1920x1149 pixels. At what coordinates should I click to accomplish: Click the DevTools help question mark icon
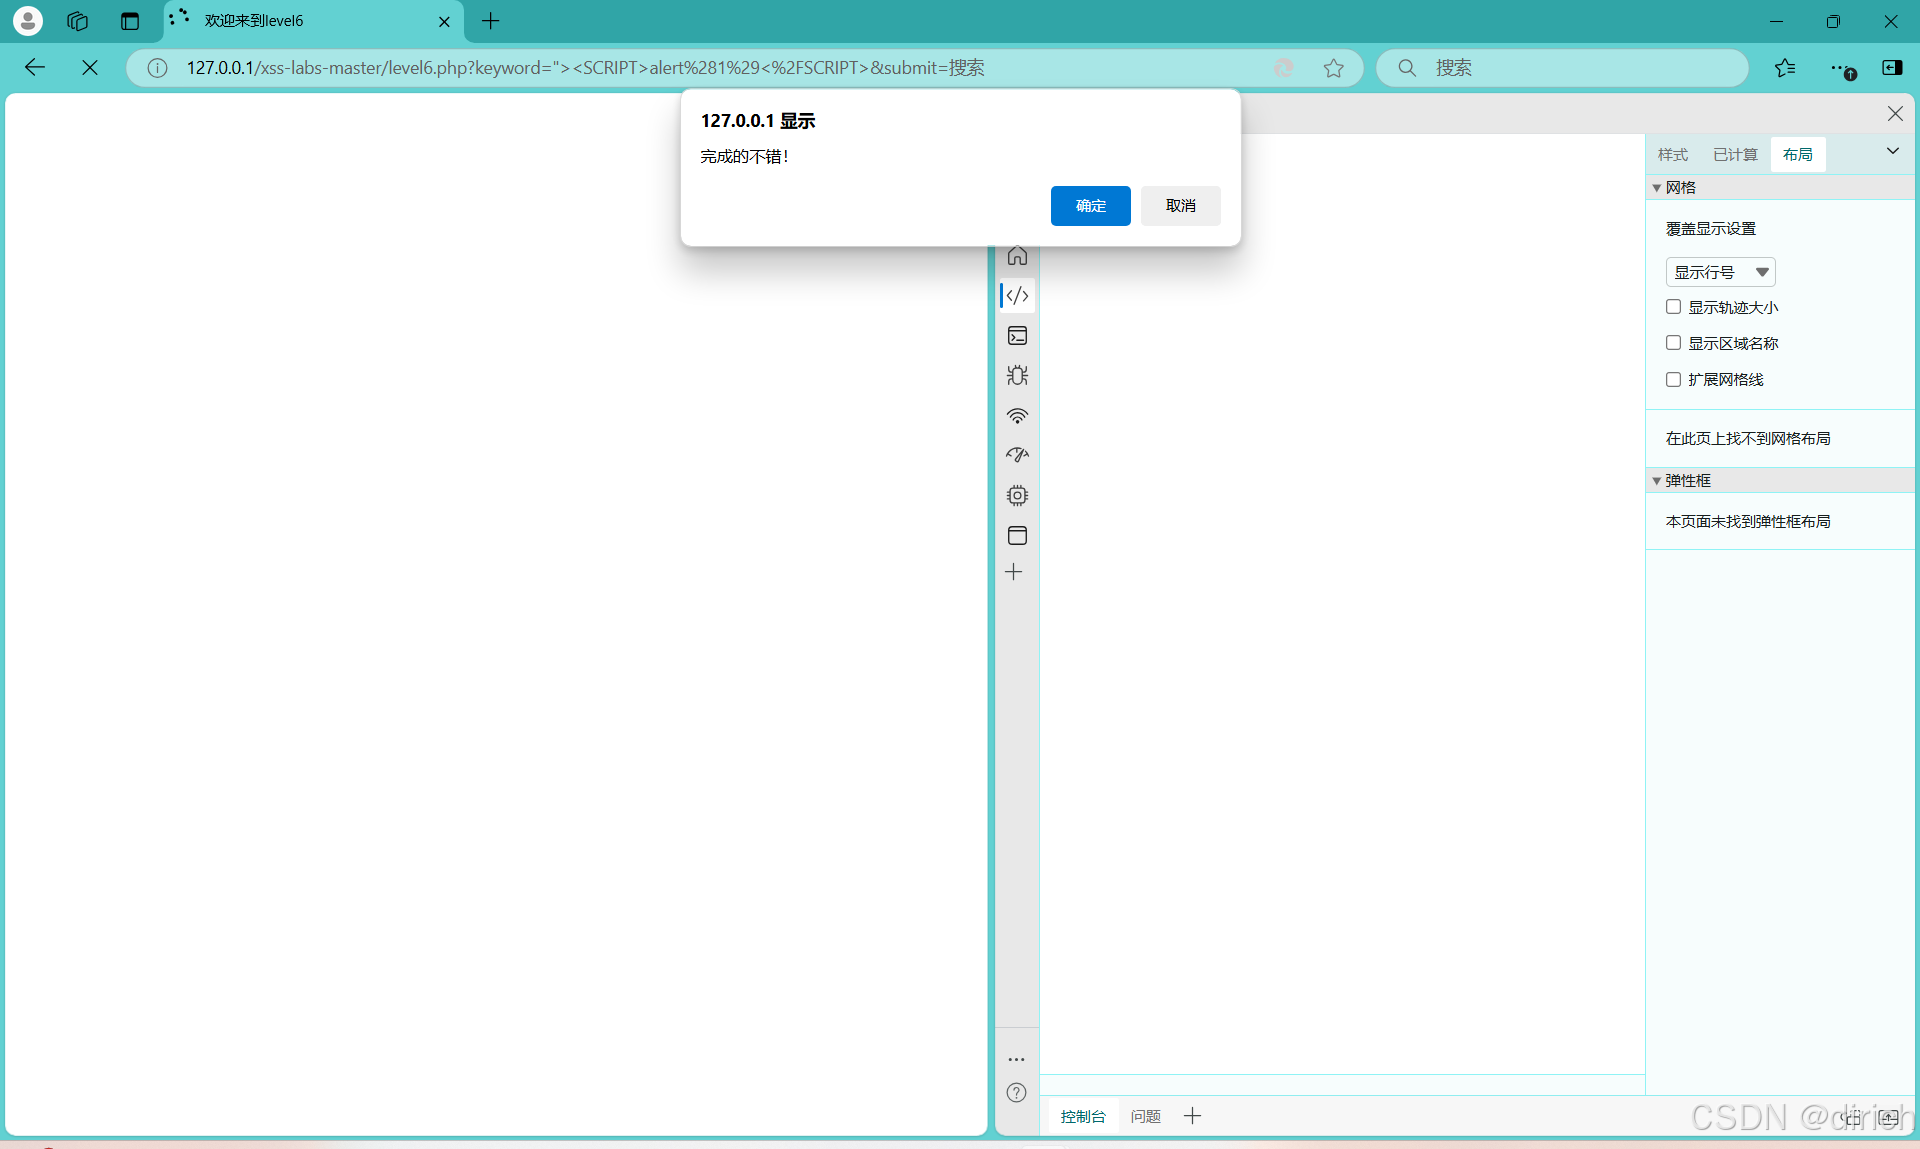point(1016,1093)
